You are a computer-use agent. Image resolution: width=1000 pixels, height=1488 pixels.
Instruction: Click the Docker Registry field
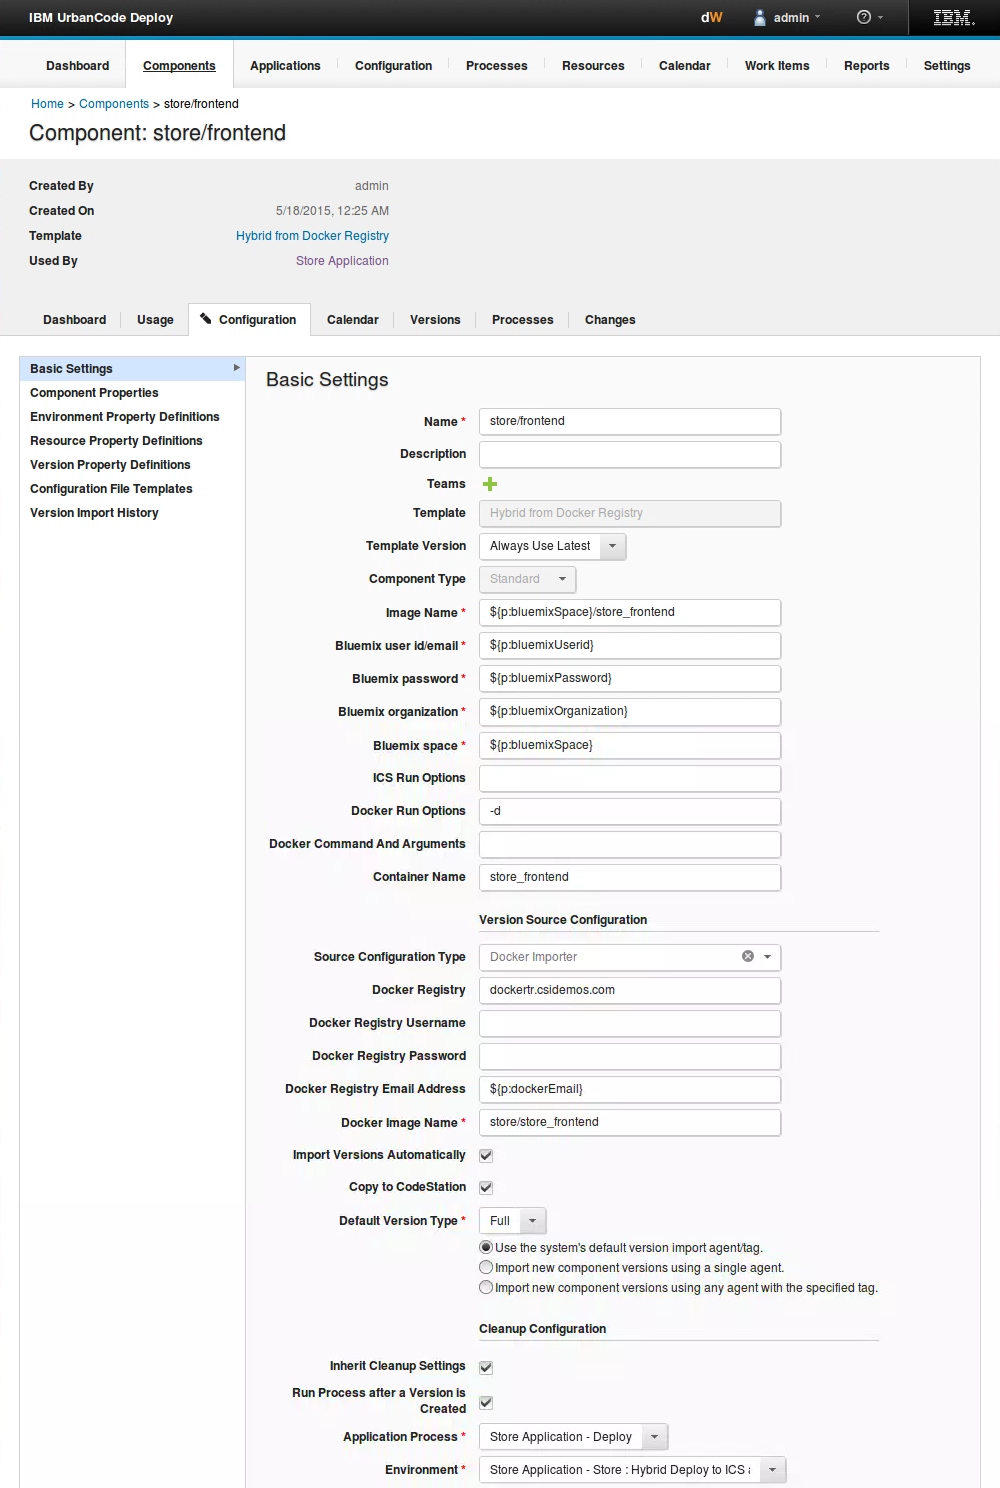(630, 990)
